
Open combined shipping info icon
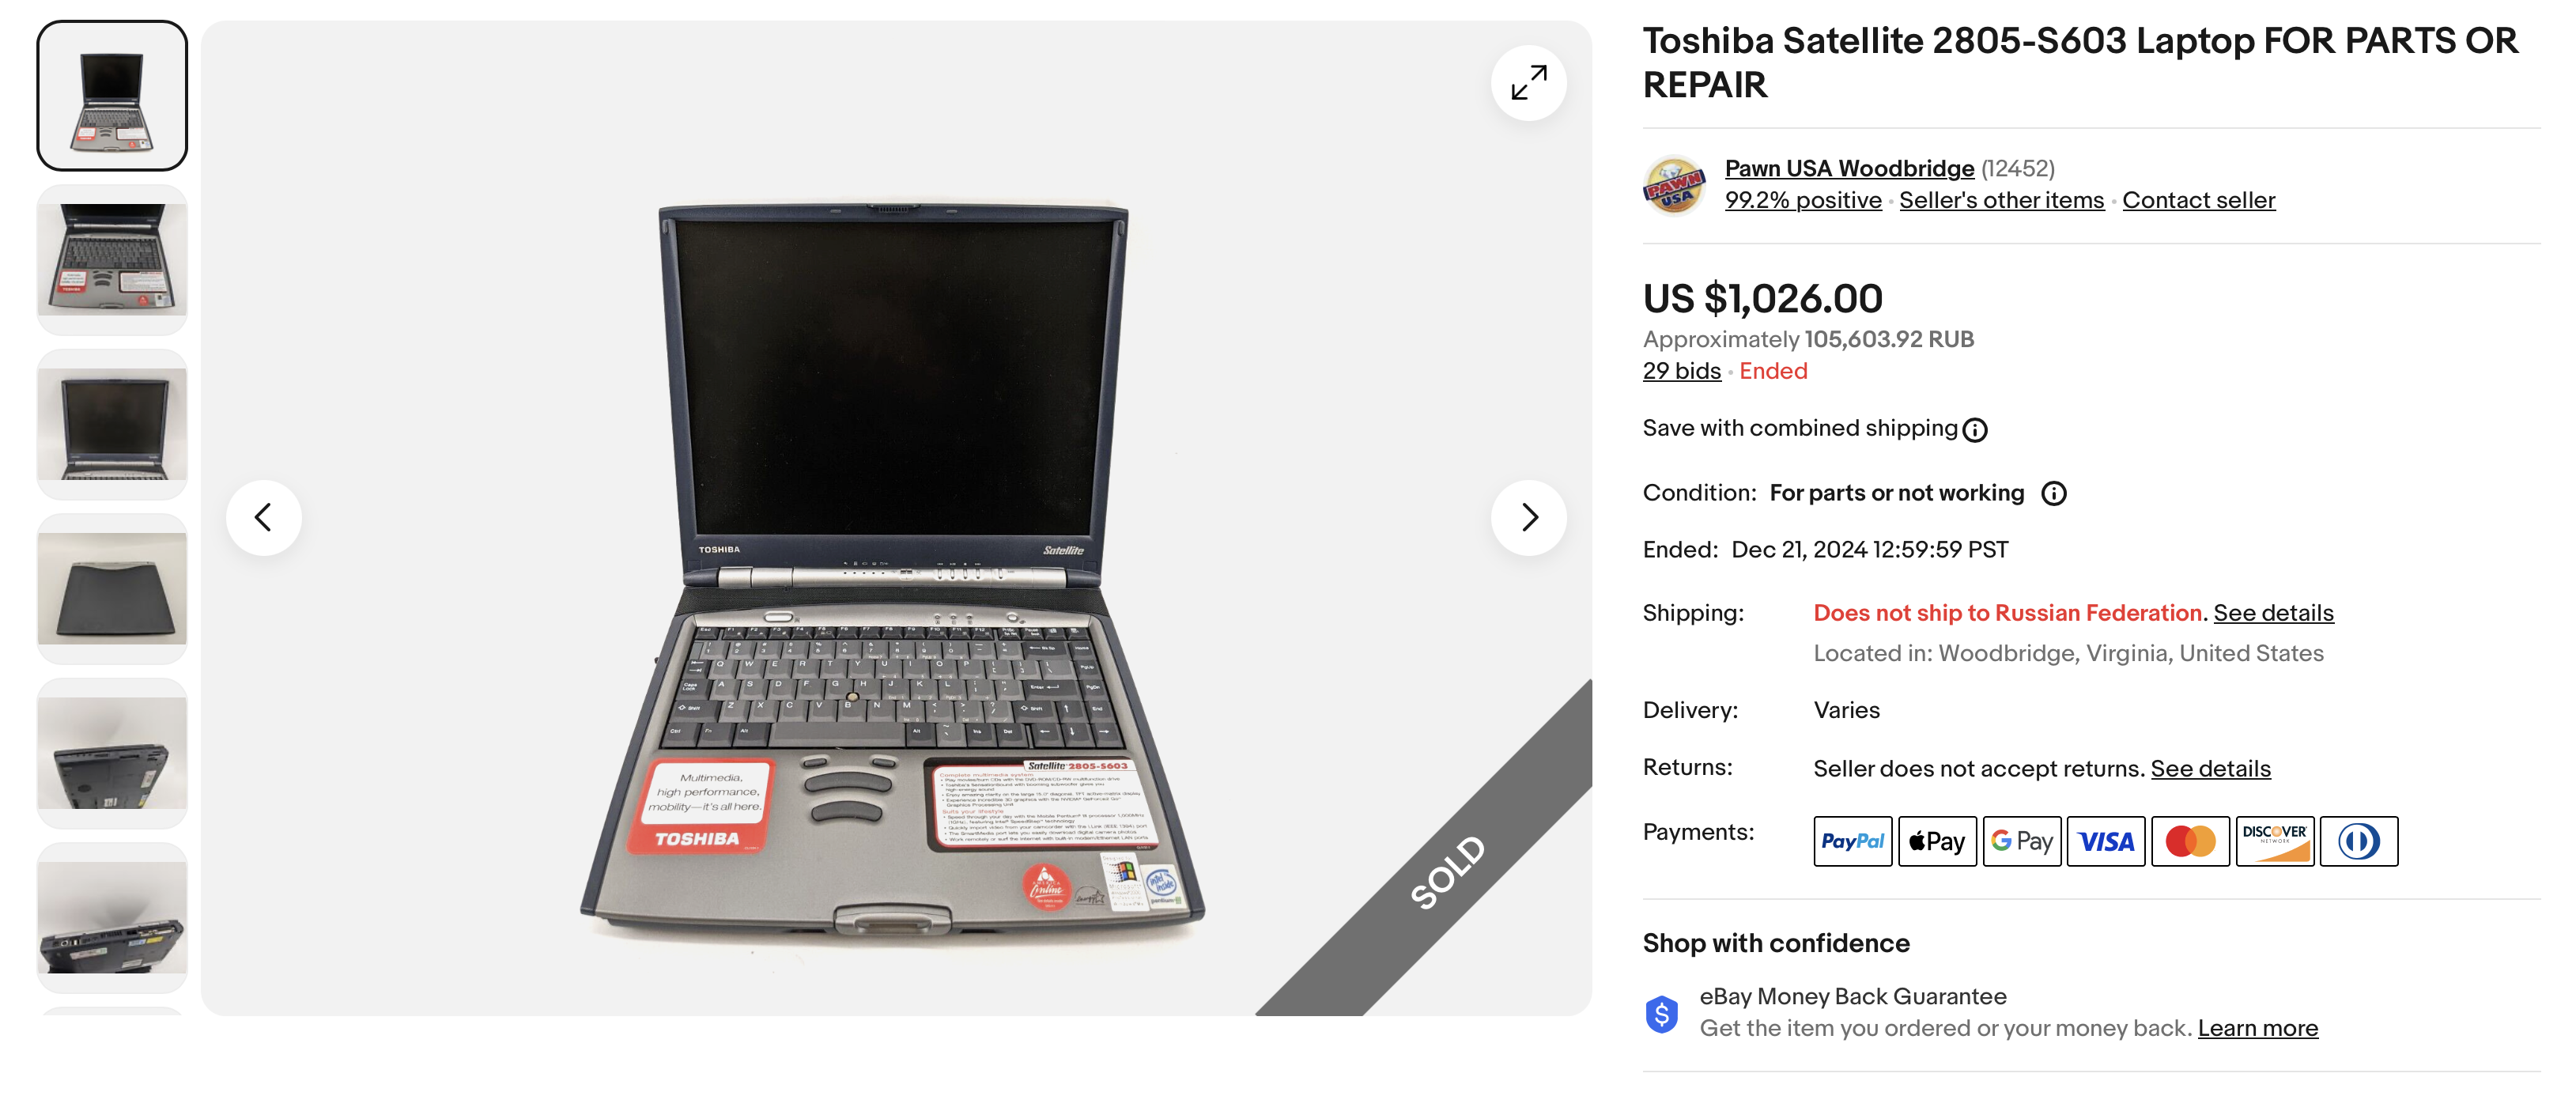(1974, 430)
